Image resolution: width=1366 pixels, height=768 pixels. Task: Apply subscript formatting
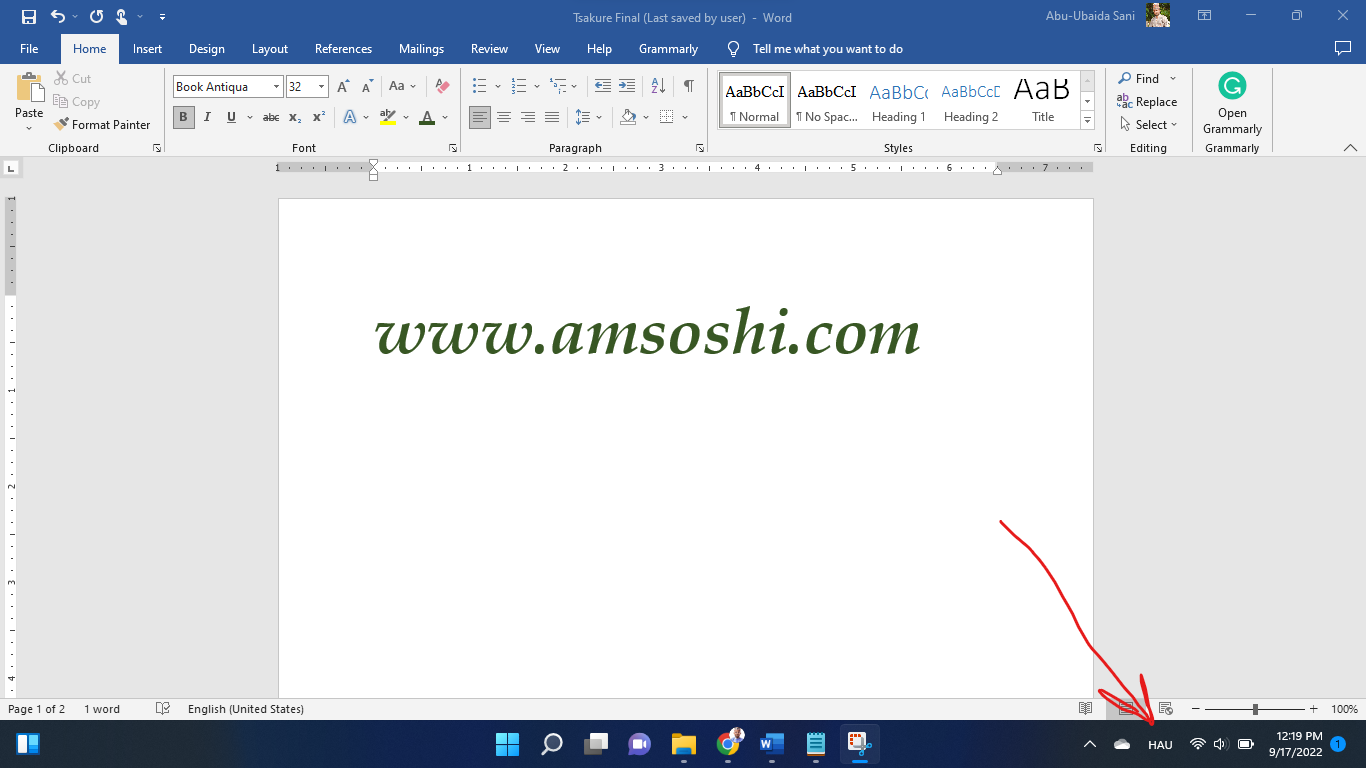295,117
